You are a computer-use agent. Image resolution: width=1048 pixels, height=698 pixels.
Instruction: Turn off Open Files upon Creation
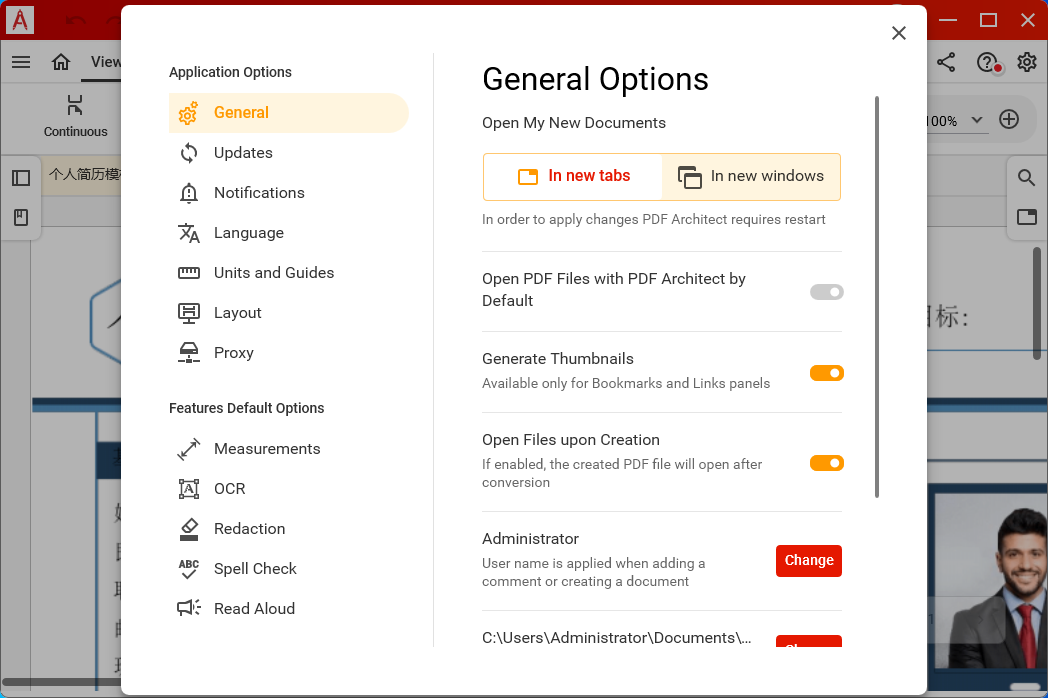826,463
